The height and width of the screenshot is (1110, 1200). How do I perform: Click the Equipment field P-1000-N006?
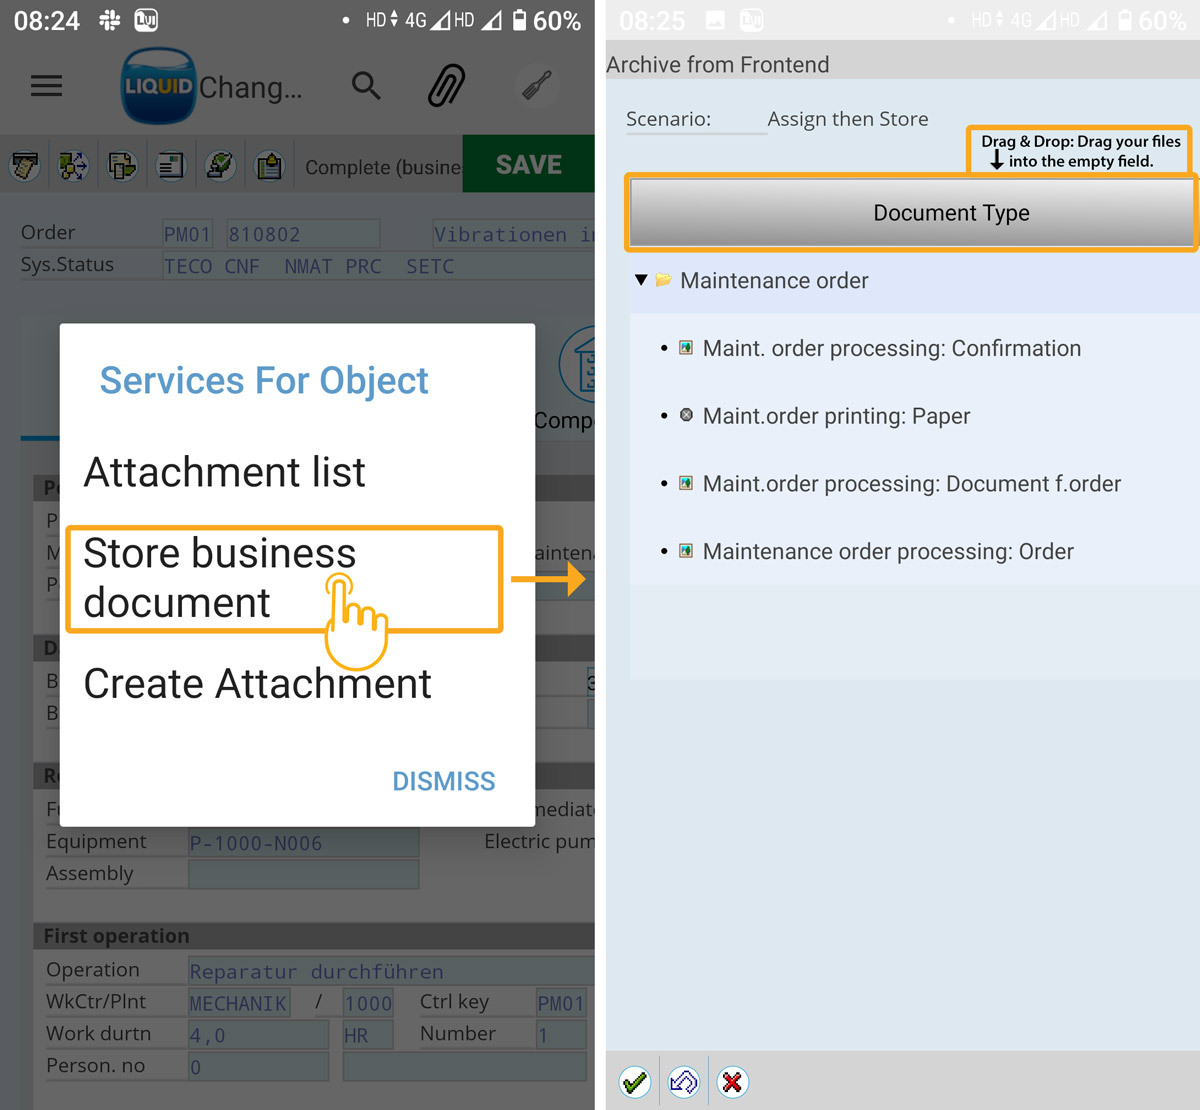[x=302, y=843]
